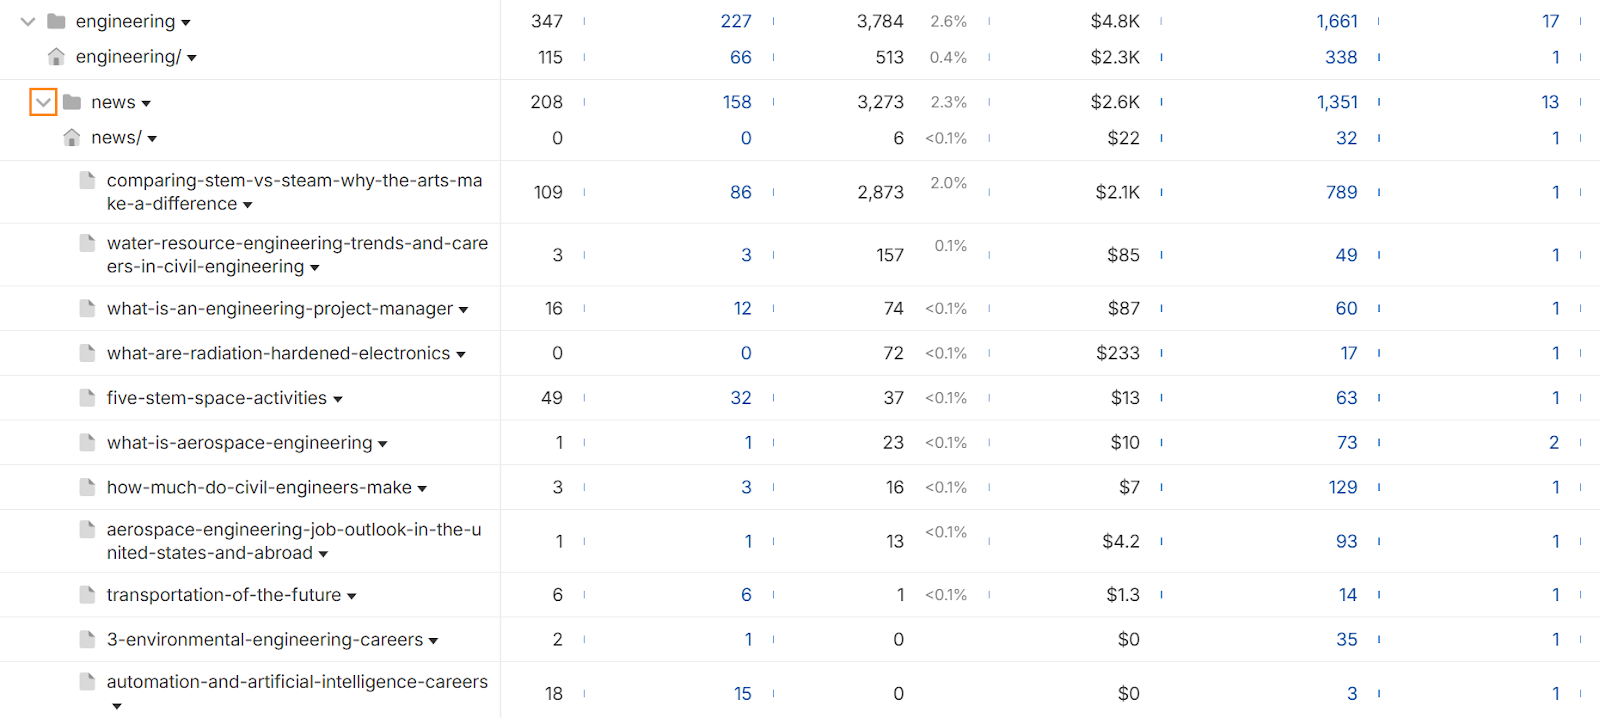Click the home icon beside news/
Viewport: 1600px width, 718px height.
click(72, 137)
